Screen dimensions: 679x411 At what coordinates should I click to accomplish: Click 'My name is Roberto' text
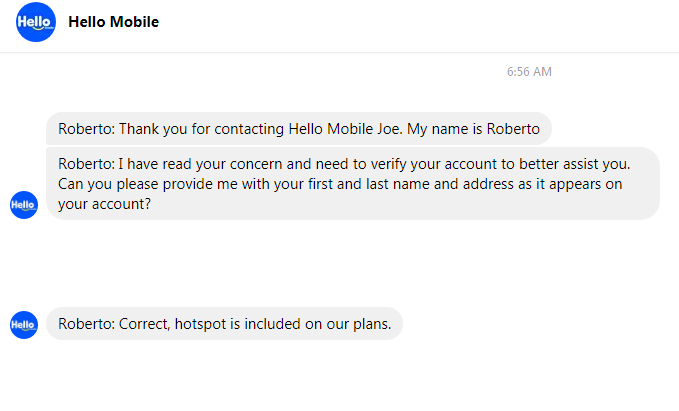click(473, 129)
